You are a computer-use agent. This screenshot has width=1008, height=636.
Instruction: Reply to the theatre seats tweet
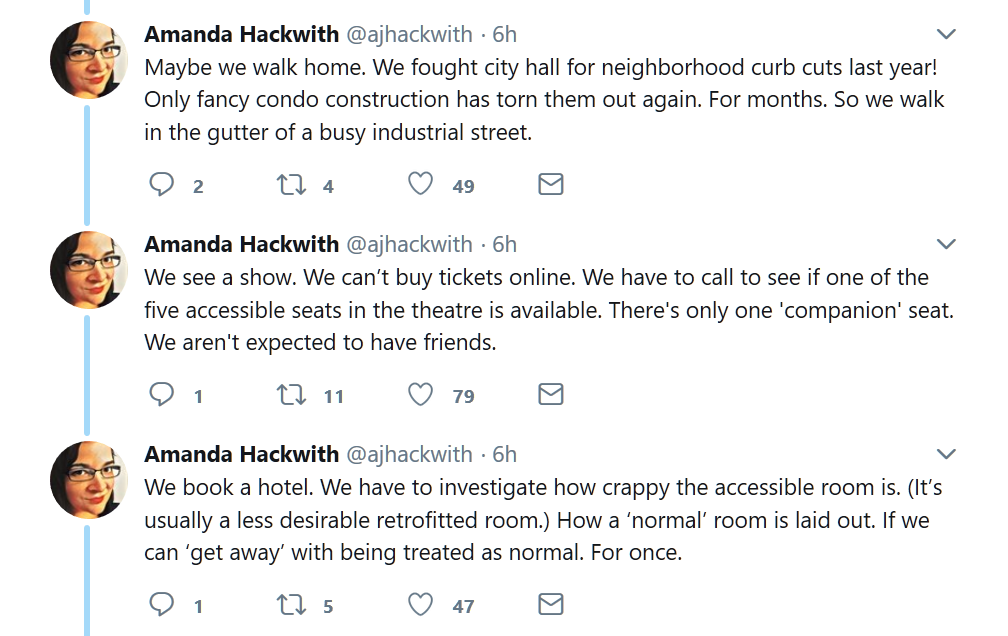tap(162, 395)
